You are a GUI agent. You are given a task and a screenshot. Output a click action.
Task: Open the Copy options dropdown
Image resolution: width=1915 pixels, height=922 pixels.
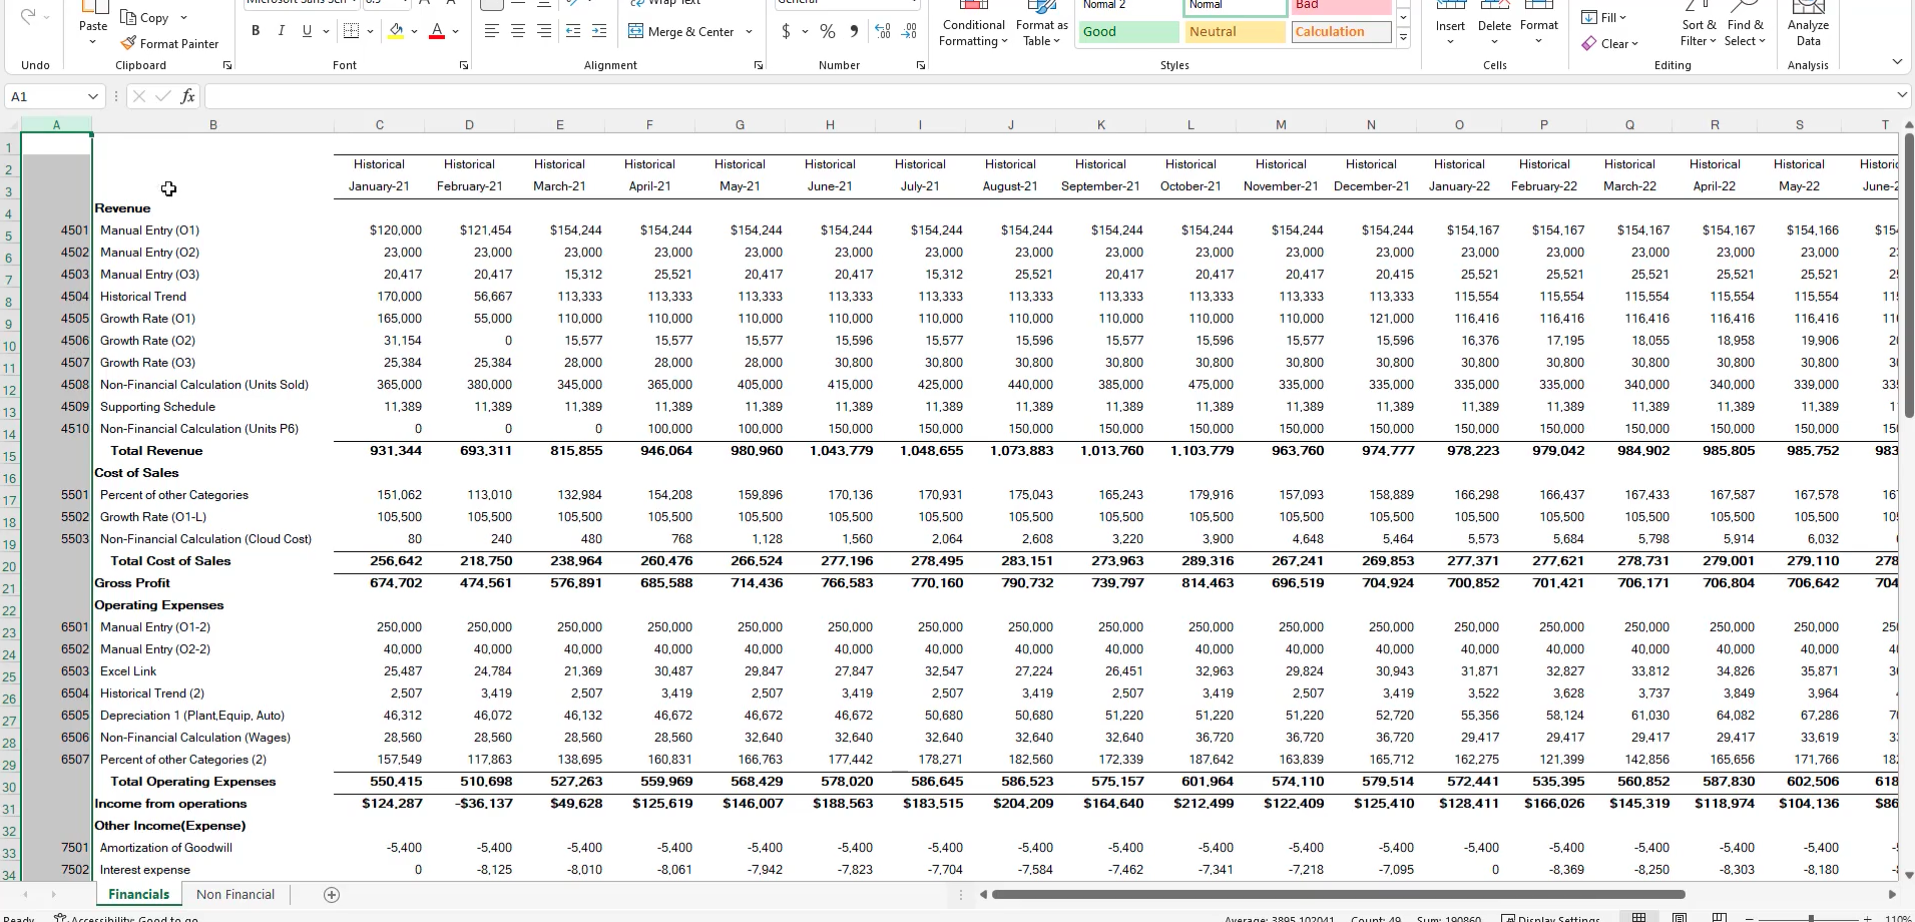click(183, 18)
